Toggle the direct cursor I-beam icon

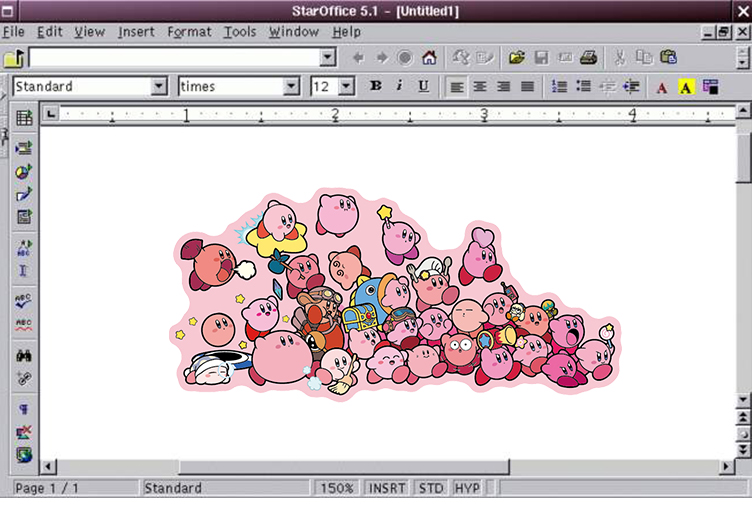[23, 271]
